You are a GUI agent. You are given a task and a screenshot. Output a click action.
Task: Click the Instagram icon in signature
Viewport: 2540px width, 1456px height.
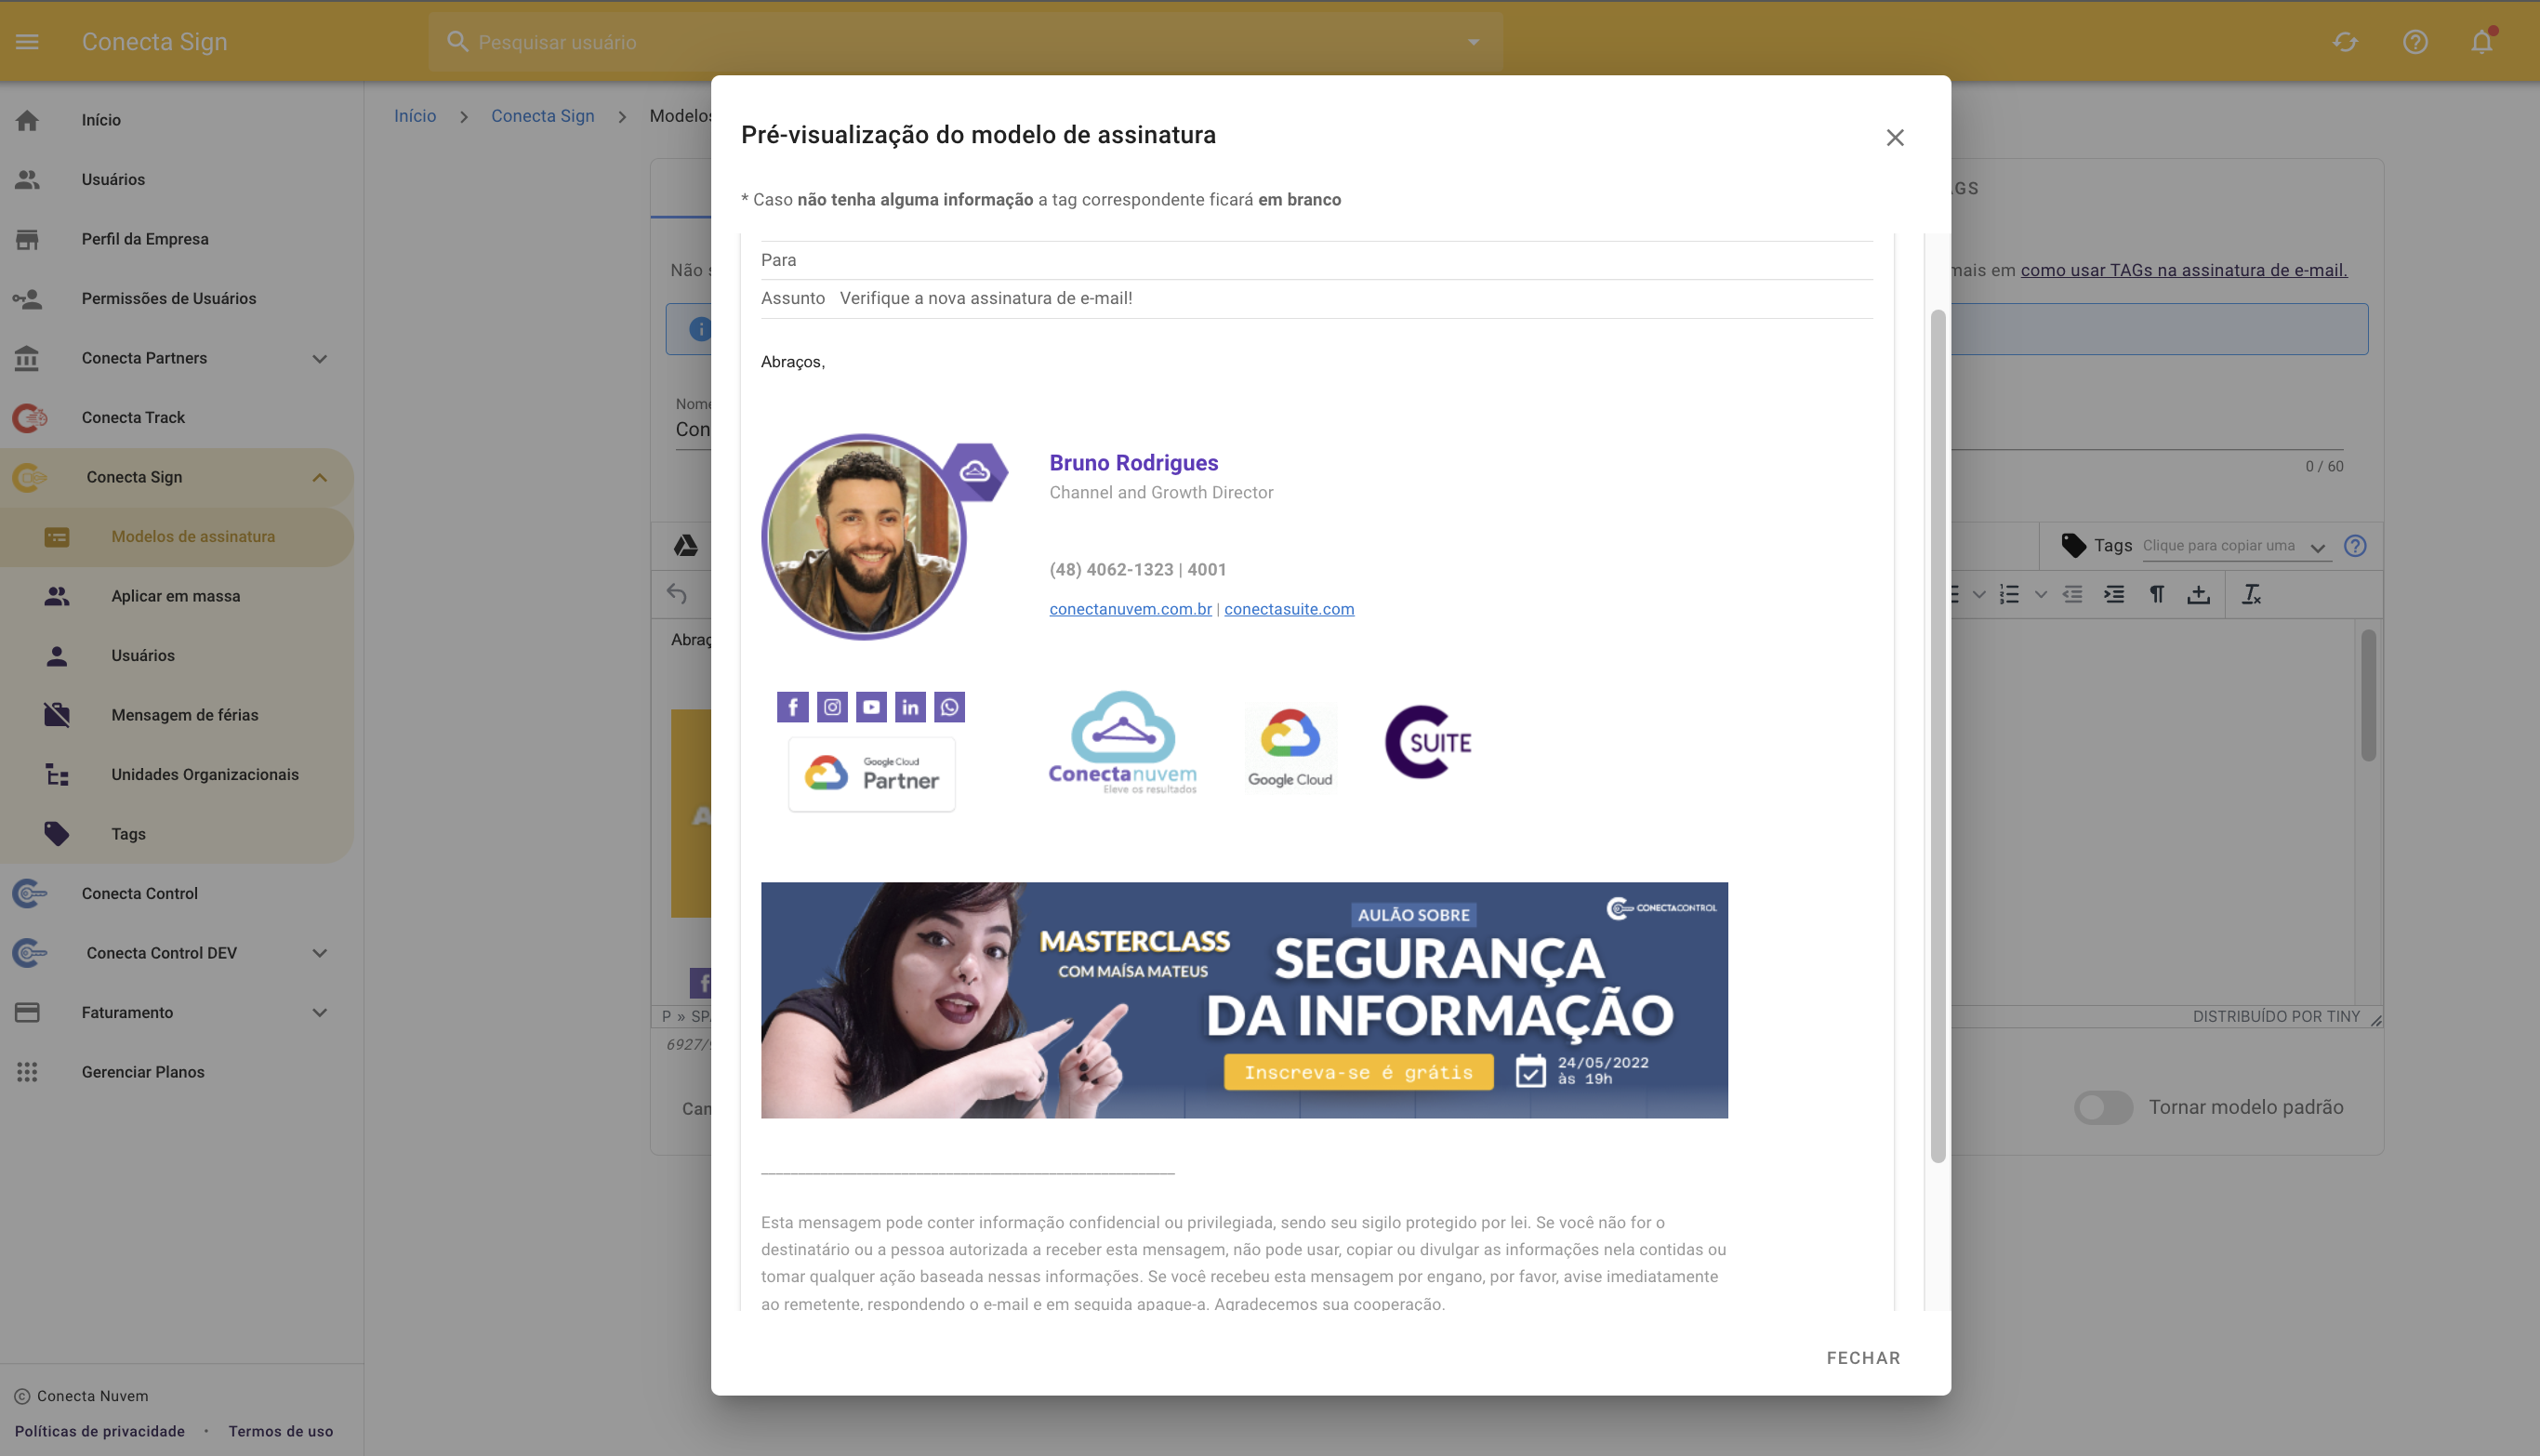(832, 707)
